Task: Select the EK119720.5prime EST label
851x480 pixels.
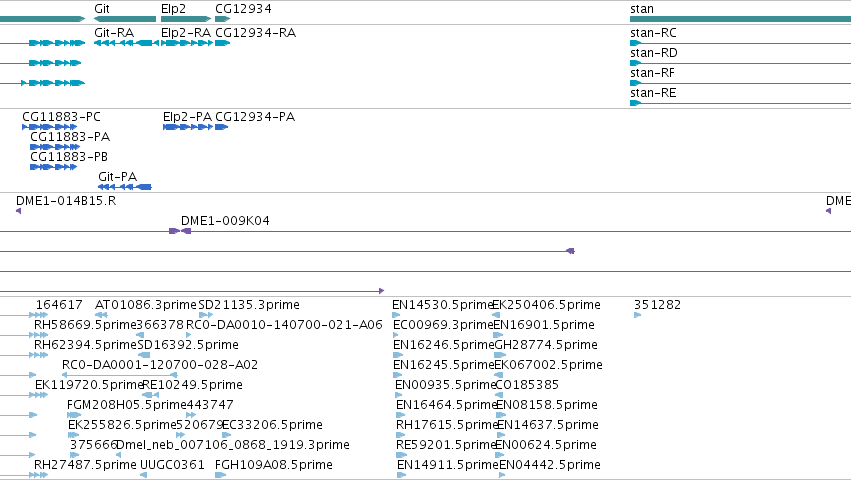Action: pos(88,385)
